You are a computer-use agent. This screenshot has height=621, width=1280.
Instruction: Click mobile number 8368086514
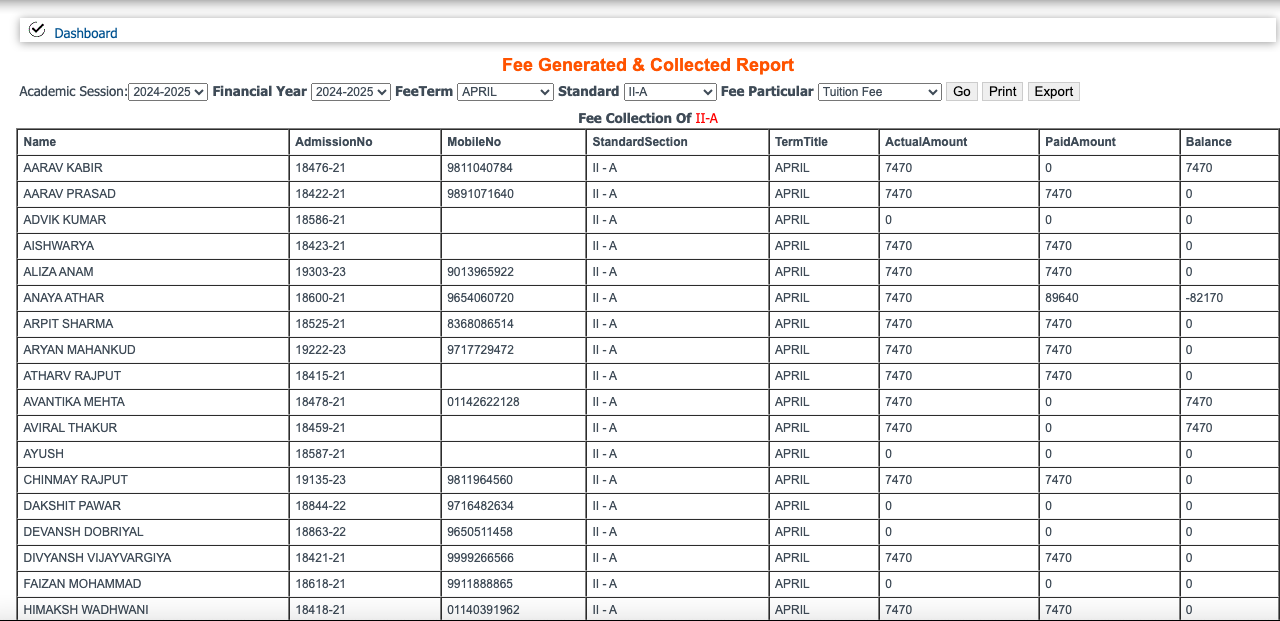[x=480, y=324]
